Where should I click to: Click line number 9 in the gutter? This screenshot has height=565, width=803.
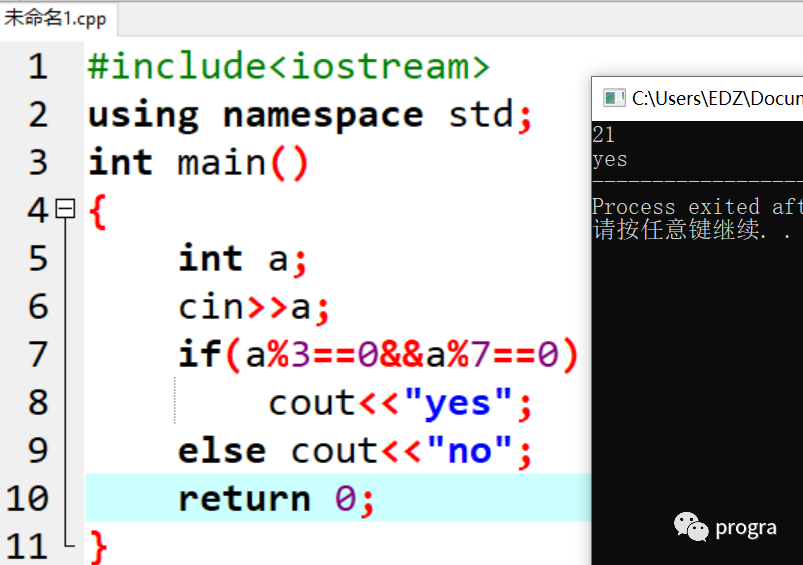[x=38, y=450]
